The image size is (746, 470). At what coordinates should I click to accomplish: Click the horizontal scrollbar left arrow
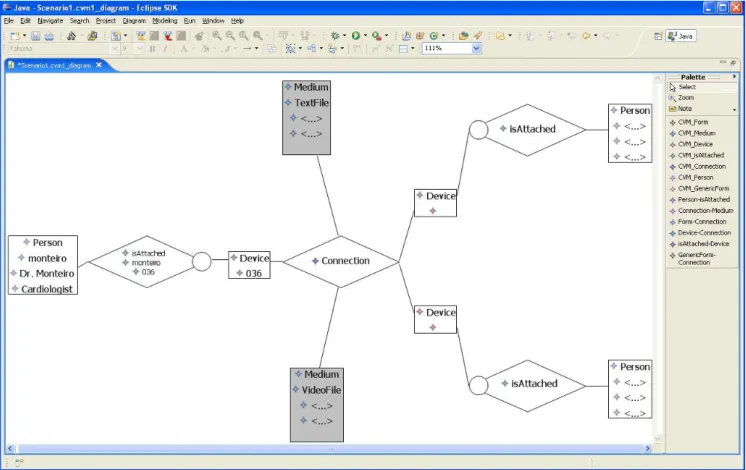coord(10,448)
